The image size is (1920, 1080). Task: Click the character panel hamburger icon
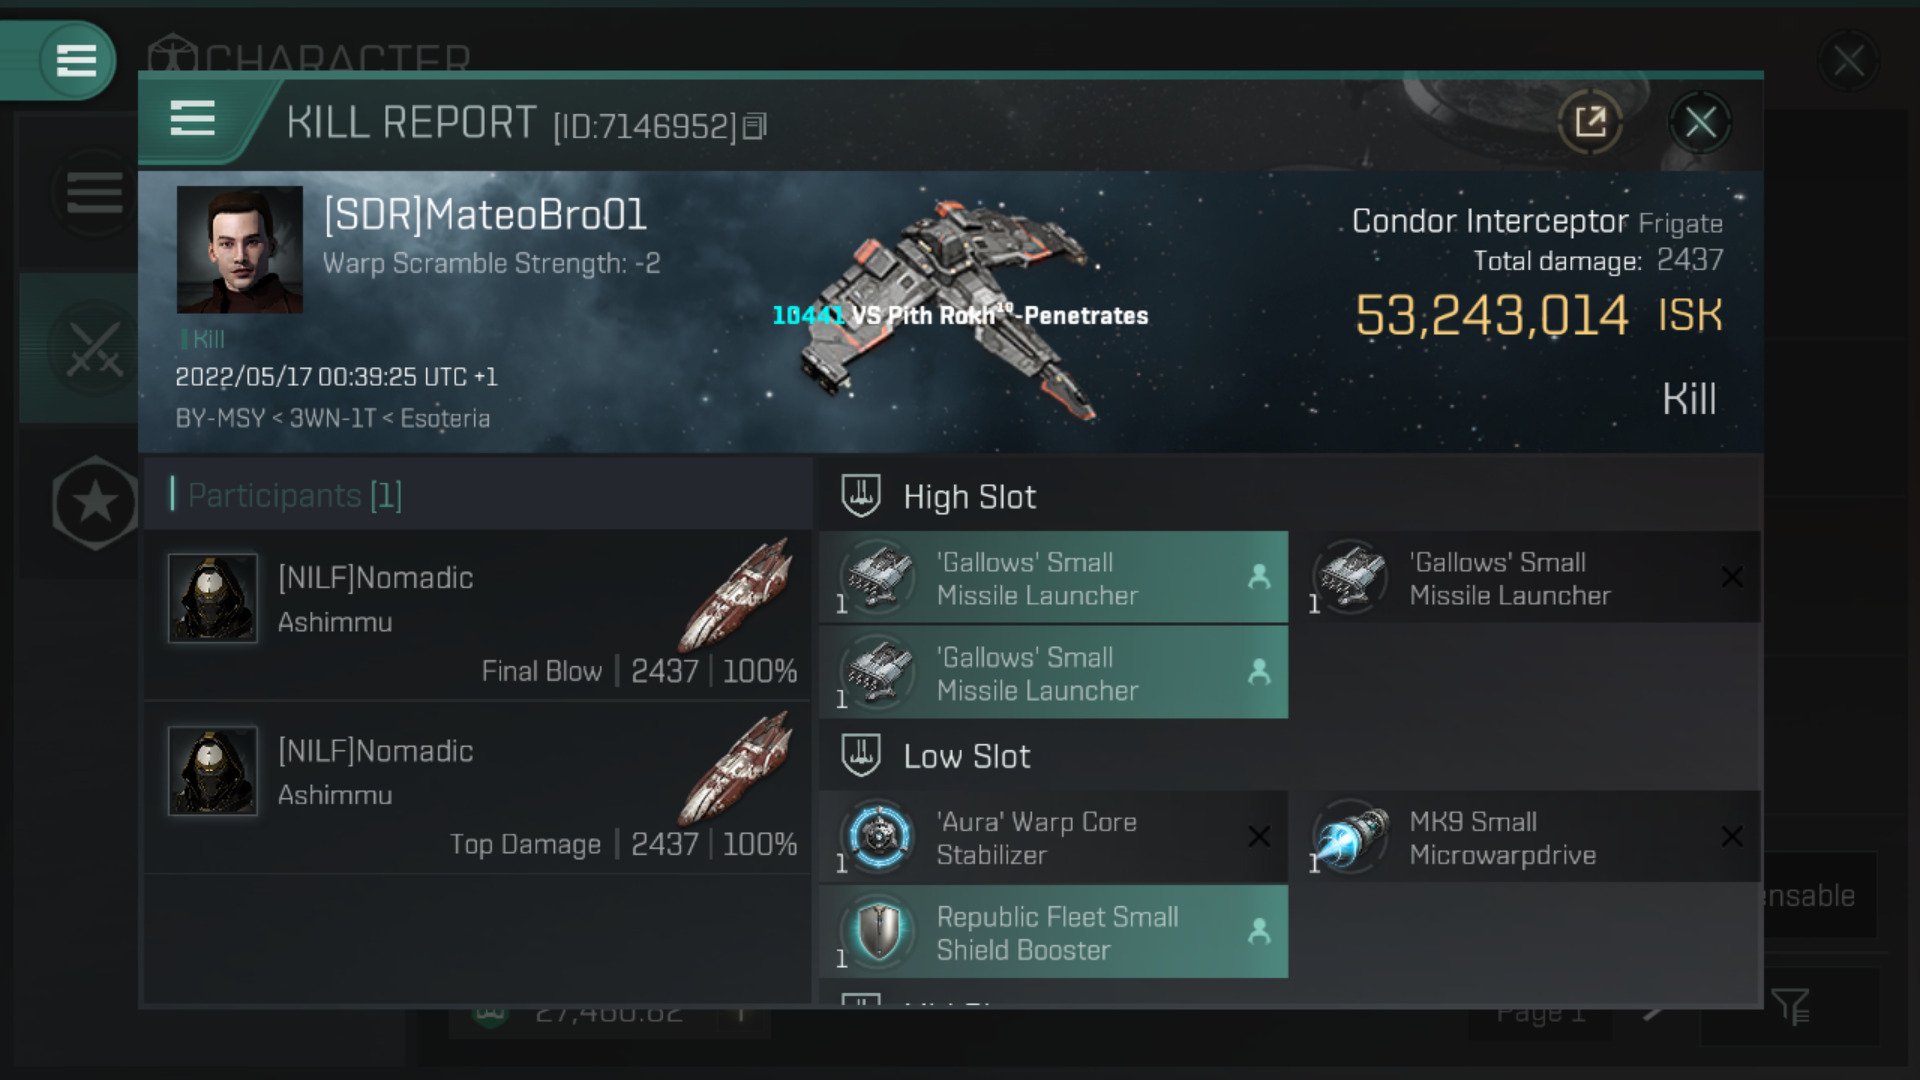(73, 59)
